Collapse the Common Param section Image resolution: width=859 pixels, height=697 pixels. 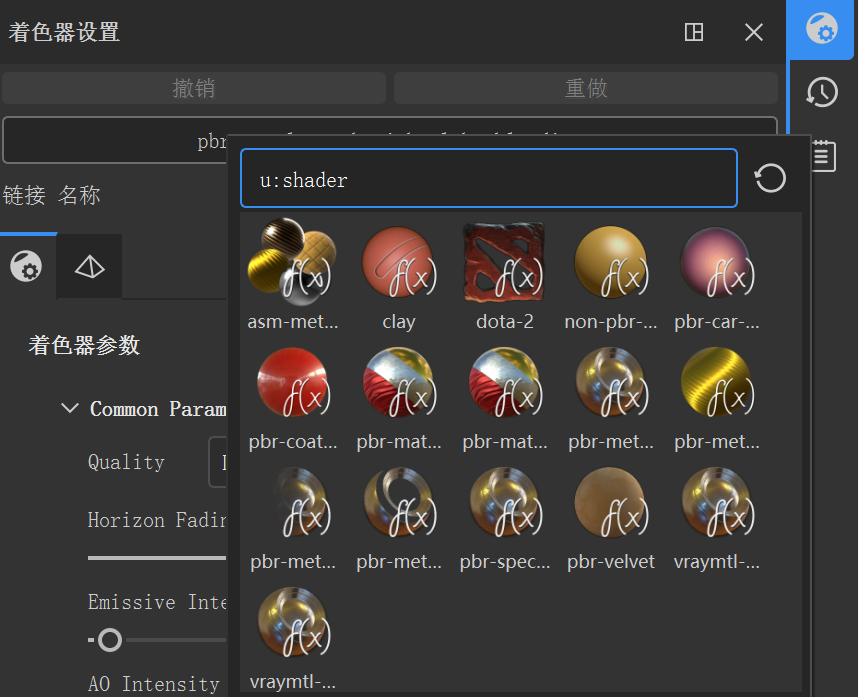tap(69, 408)
